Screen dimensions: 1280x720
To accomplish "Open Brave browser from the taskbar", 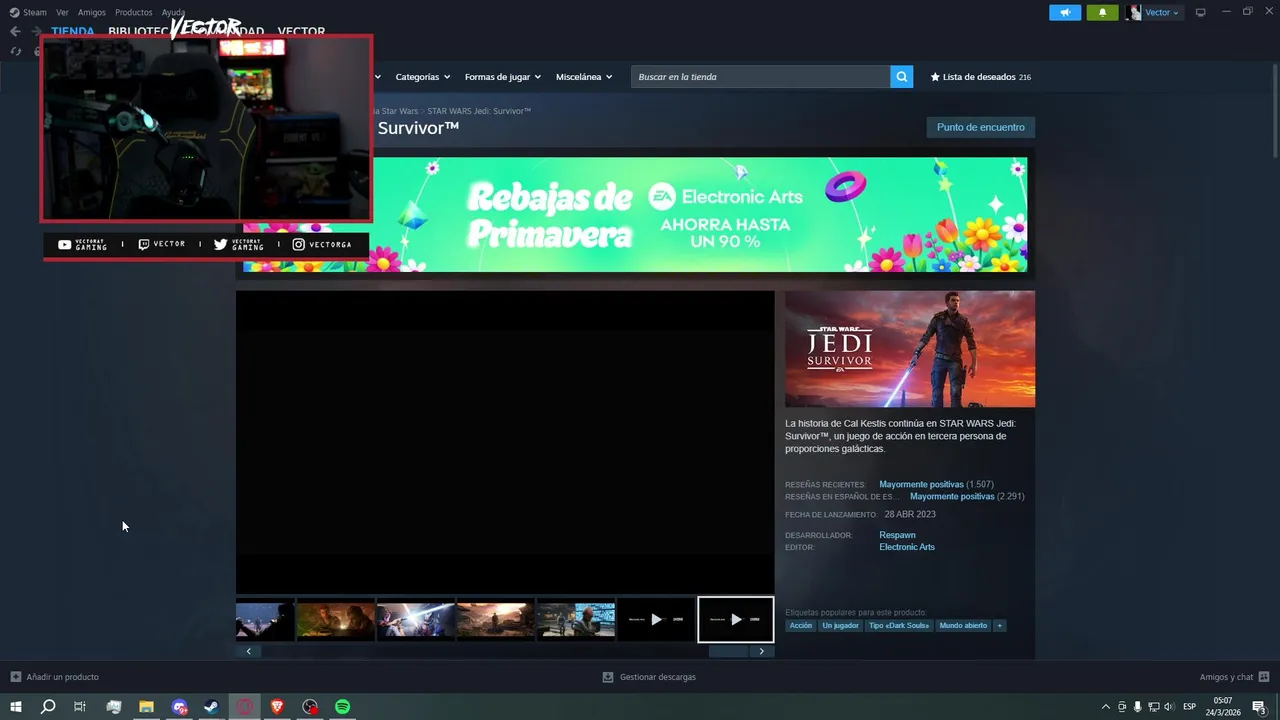I will (277, 707).
